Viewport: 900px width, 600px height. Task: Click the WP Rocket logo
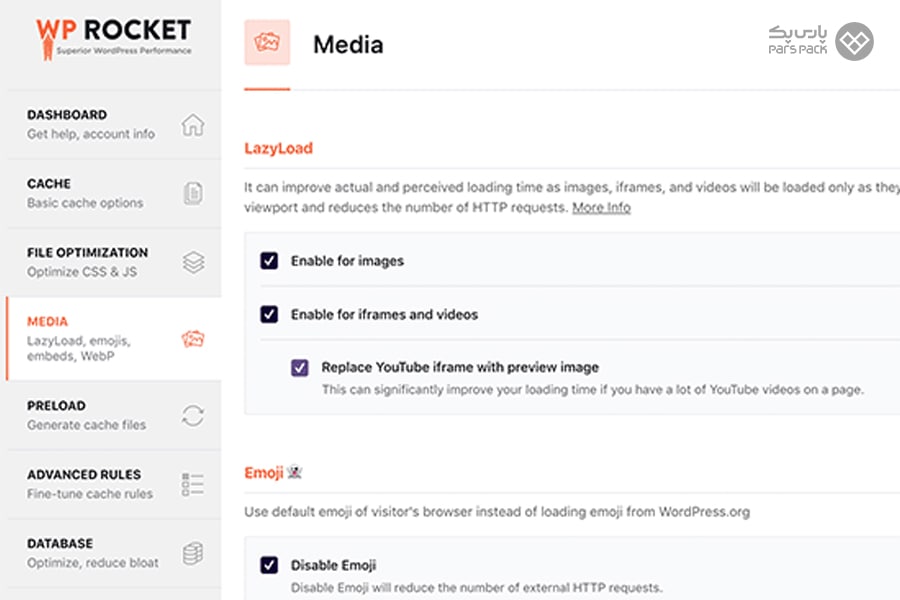113,38
